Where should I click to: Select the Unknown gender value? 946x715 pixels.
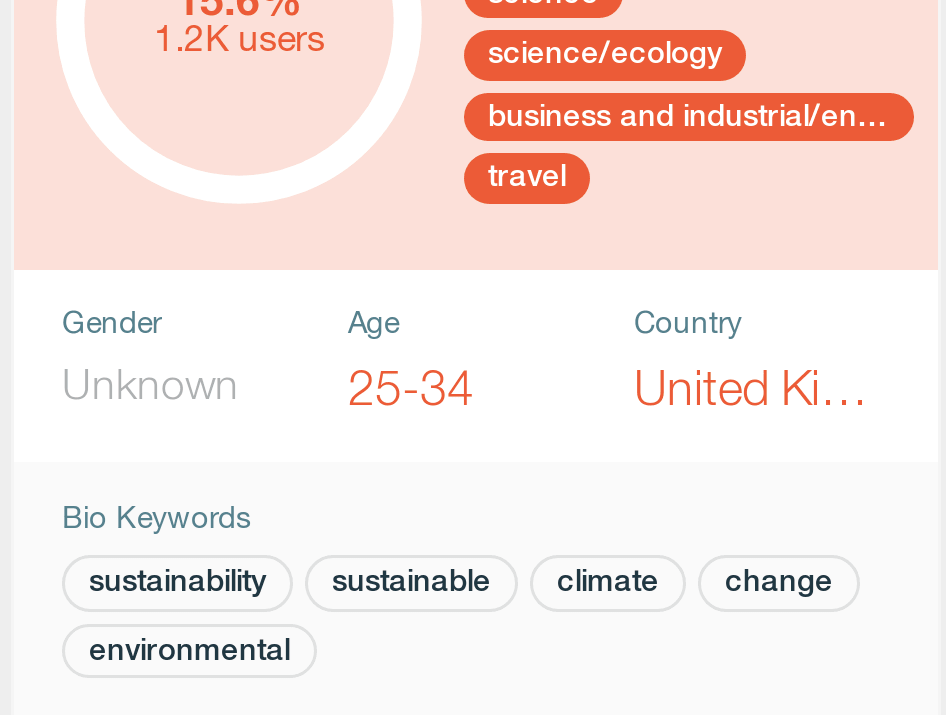click(x=150, y=386)
